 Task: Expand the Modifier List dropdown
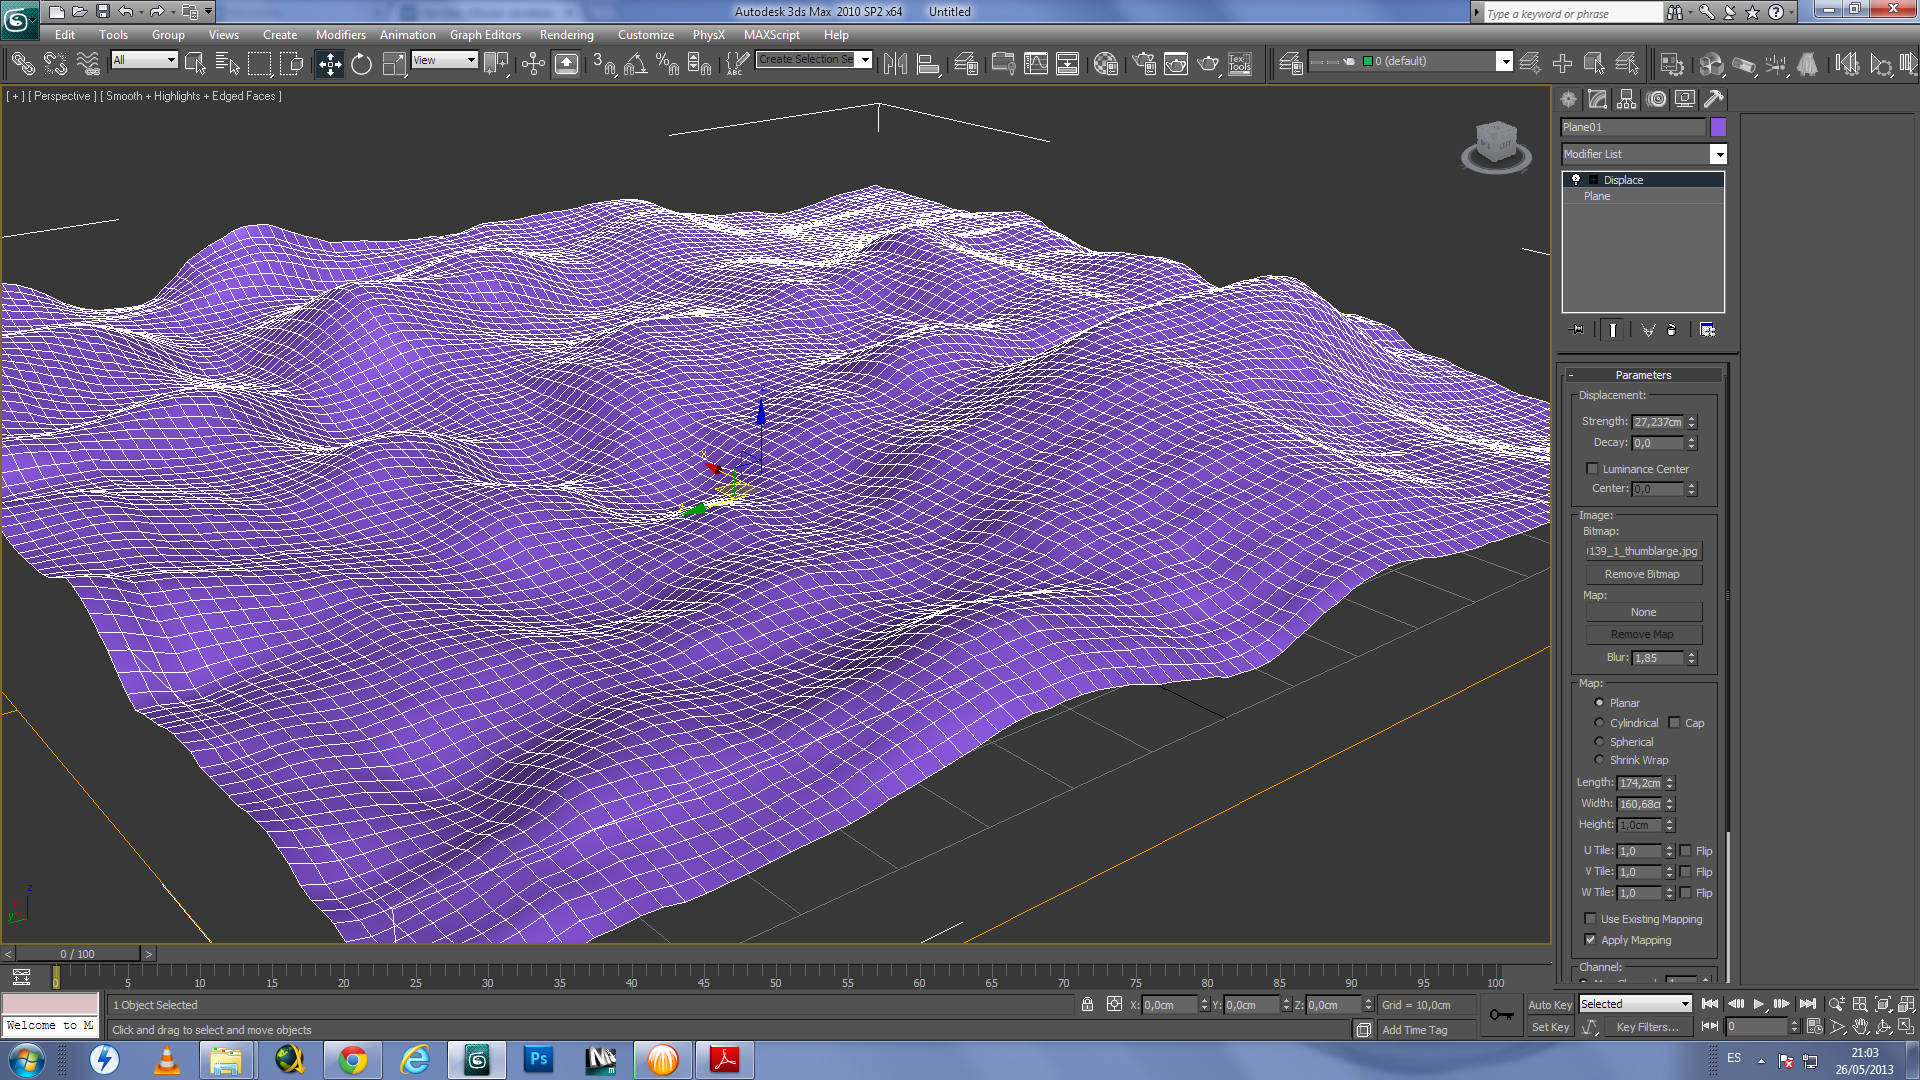coord(1718,154)
